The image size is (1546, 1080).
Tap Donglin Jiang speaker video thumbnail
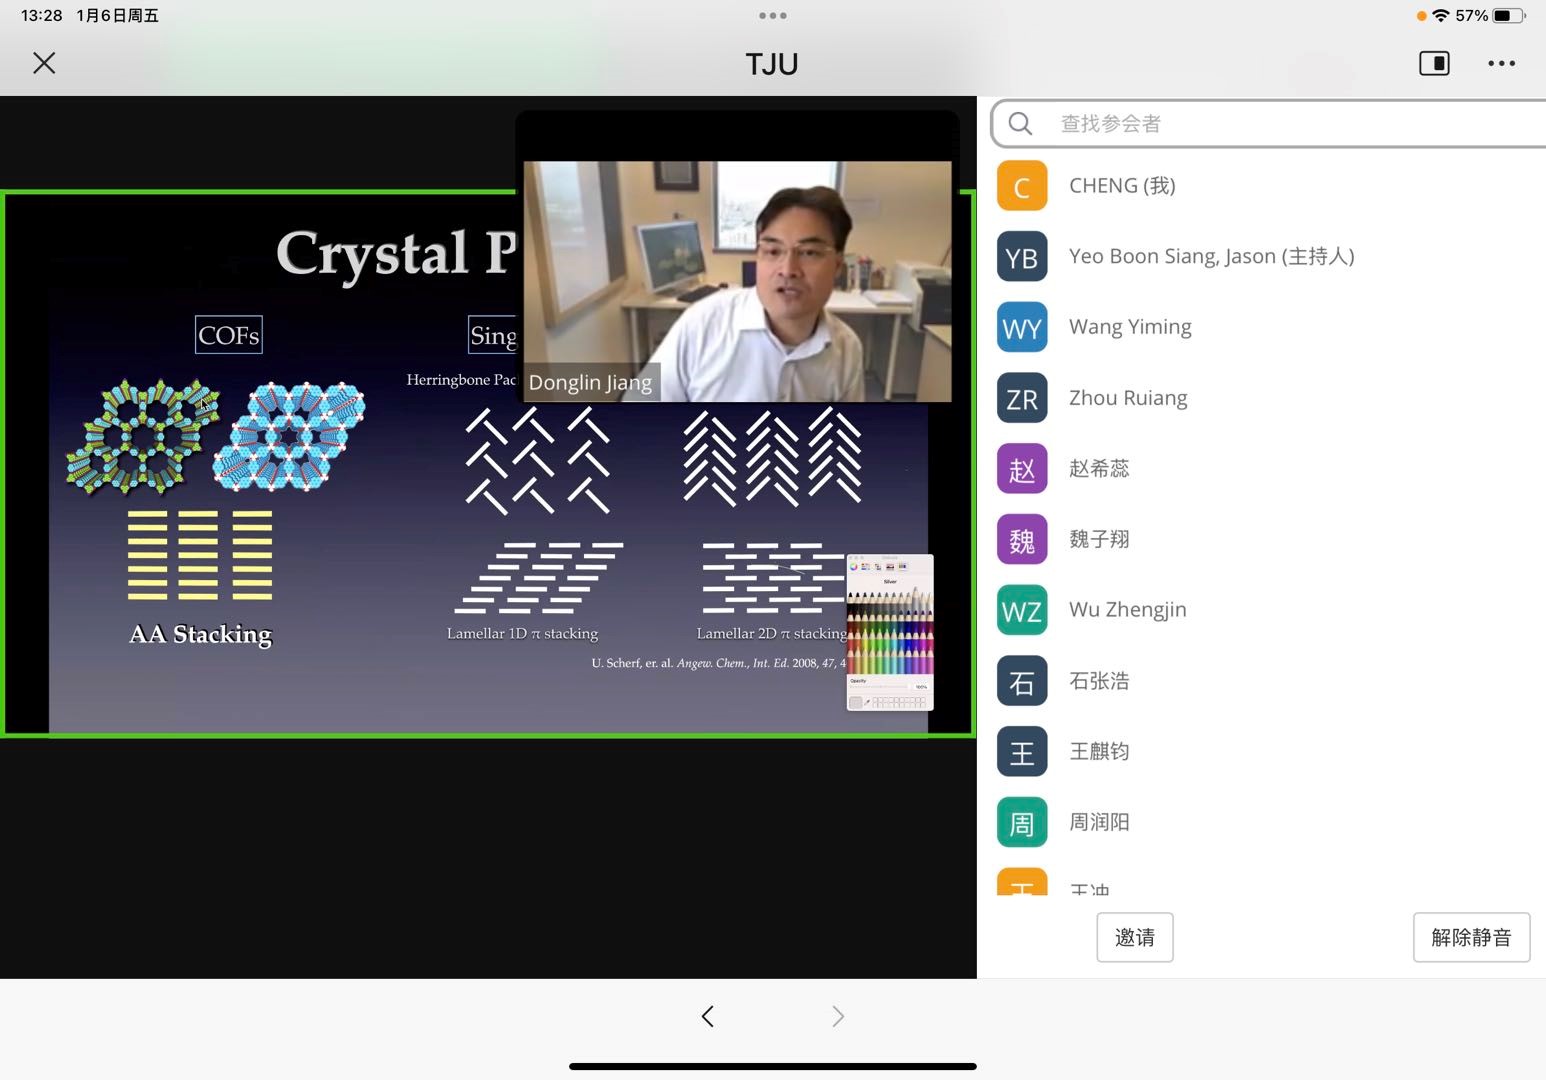pos(737,280)
